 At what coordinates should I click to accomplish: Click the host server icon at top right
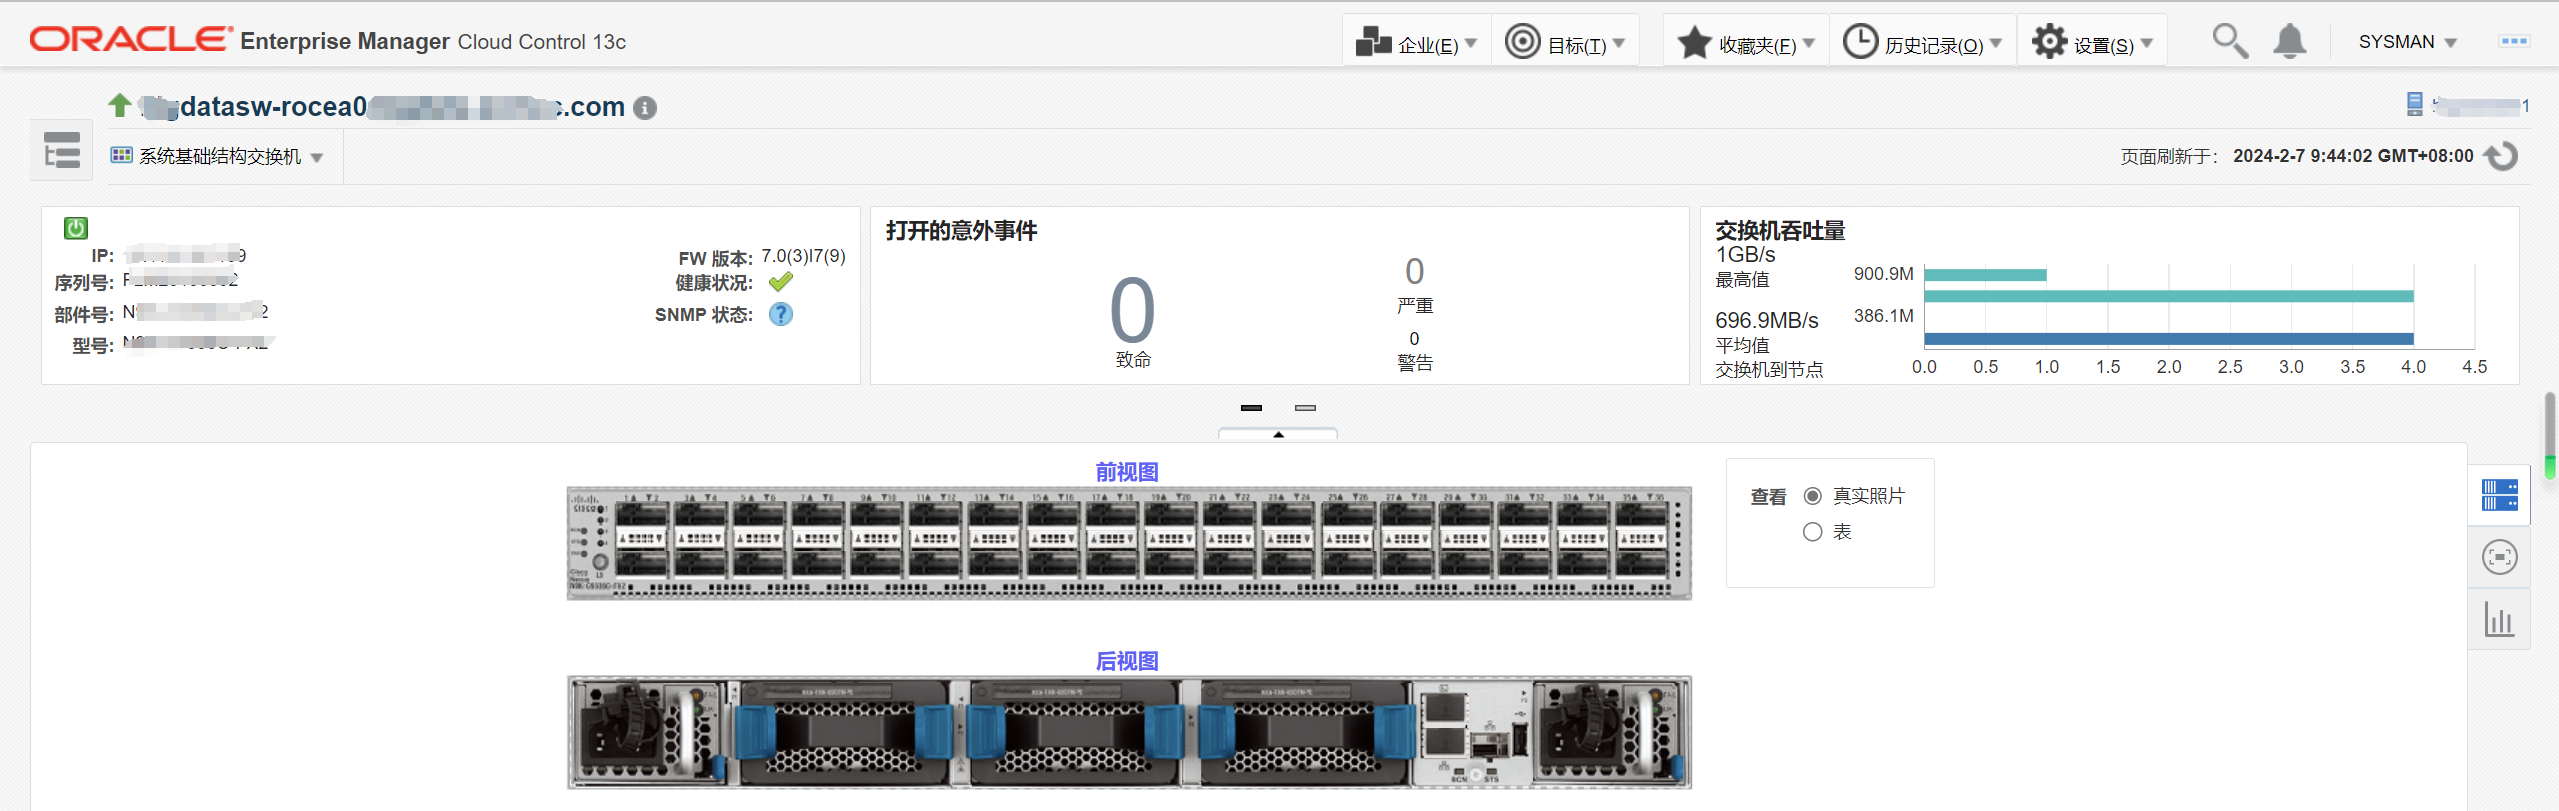tap(2415, 104)
